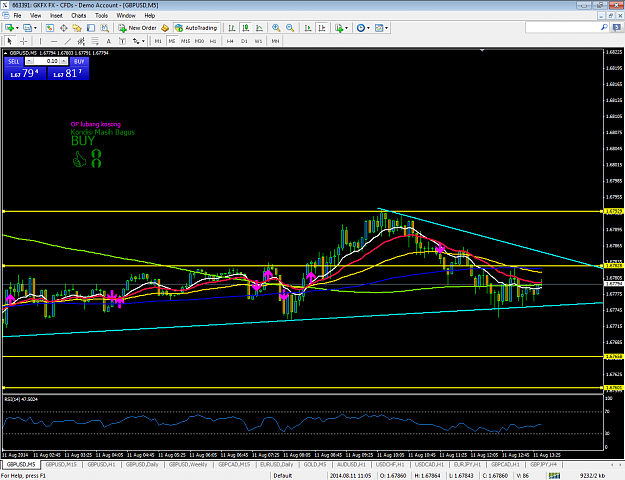Viewport: 625px width, 480px height.
Task: Zoom in on the chart
Action: click(276, 28)
